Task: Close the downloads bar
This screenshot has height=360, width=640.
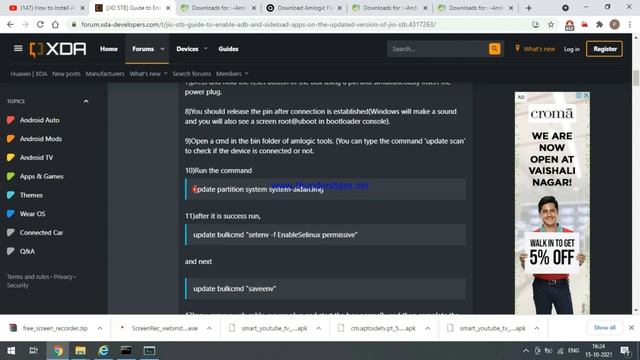Action: click(x=631, y=328)
